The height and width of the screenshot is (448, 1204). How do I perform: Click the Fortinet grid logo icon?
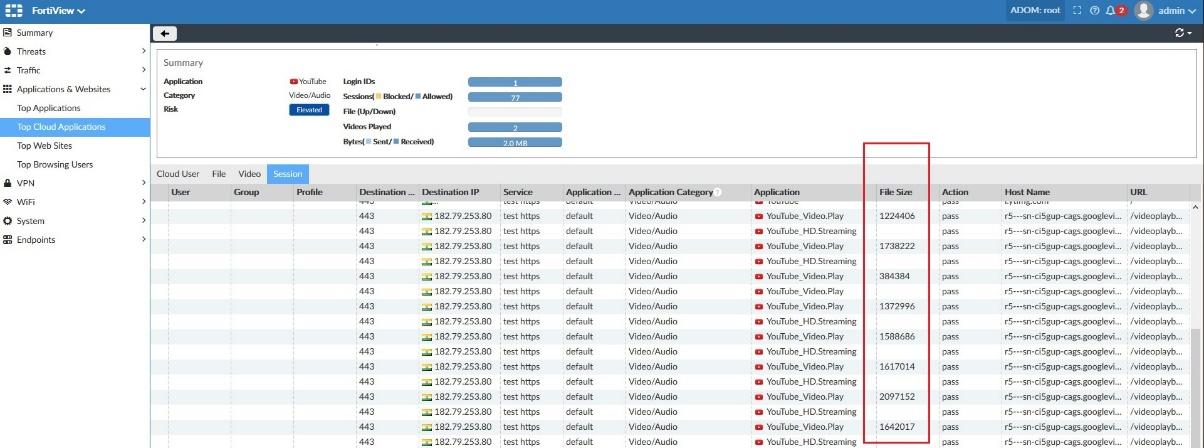pos(14,11)
